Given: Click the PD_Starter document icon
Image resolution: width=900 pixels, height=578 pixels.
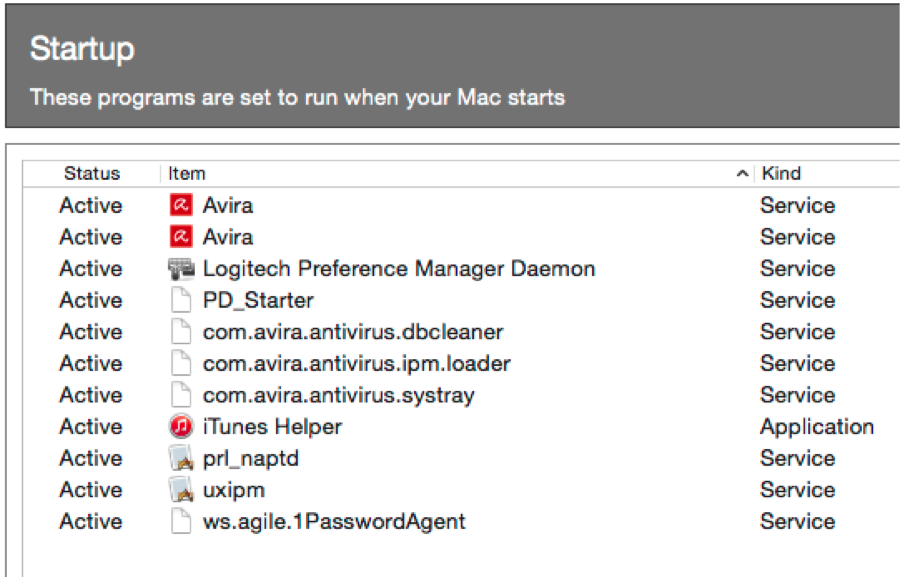Looking at the screenshot, I should [181, 300].
